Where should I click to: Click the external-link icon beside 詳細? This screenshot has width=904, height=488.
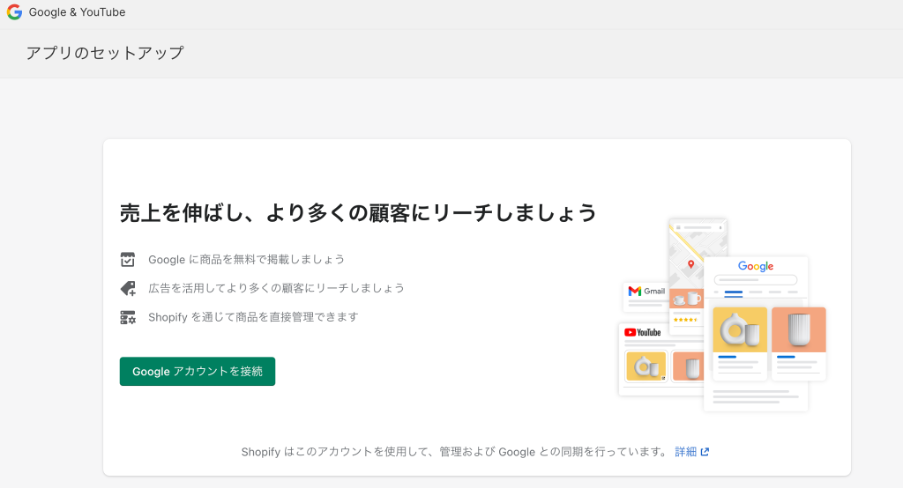(x=705, y=452)
